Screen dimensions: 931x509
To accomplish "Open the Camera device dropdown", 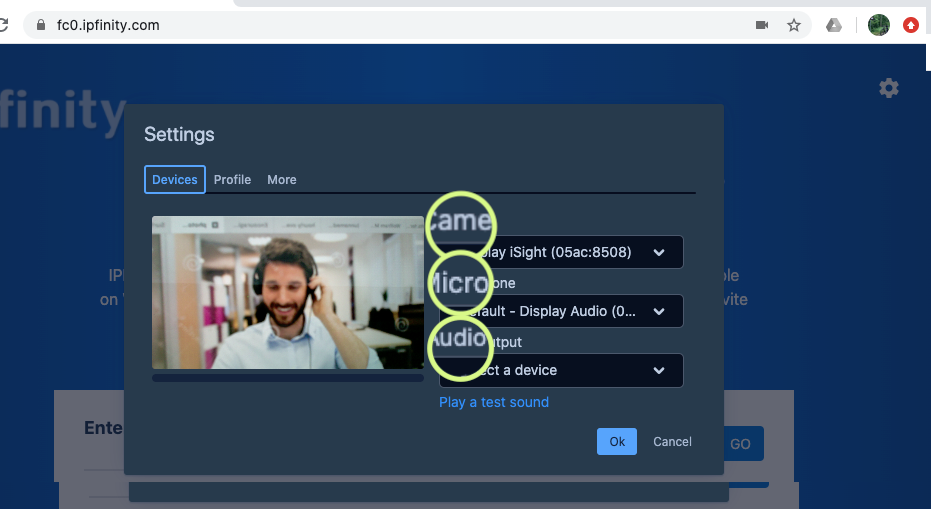I will pyautogui.click(x=561, y=252).
